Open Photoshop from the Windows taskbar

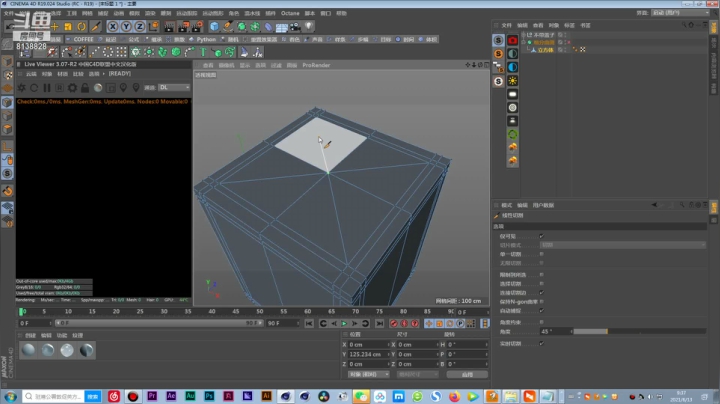coord(209,396)
